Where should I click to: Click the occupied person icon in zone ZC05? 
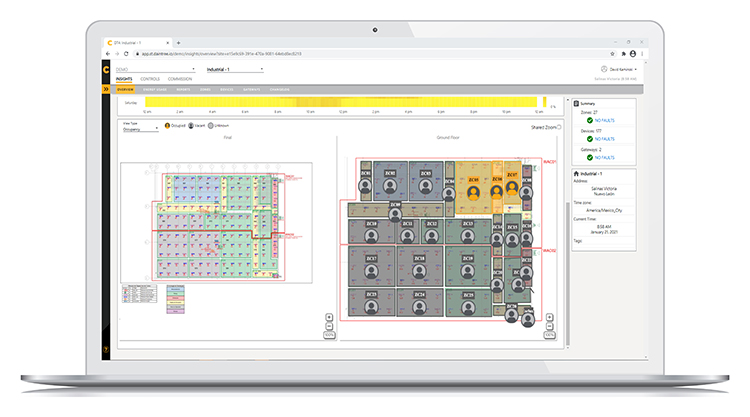pyautogui.click(x=474, y=193)
